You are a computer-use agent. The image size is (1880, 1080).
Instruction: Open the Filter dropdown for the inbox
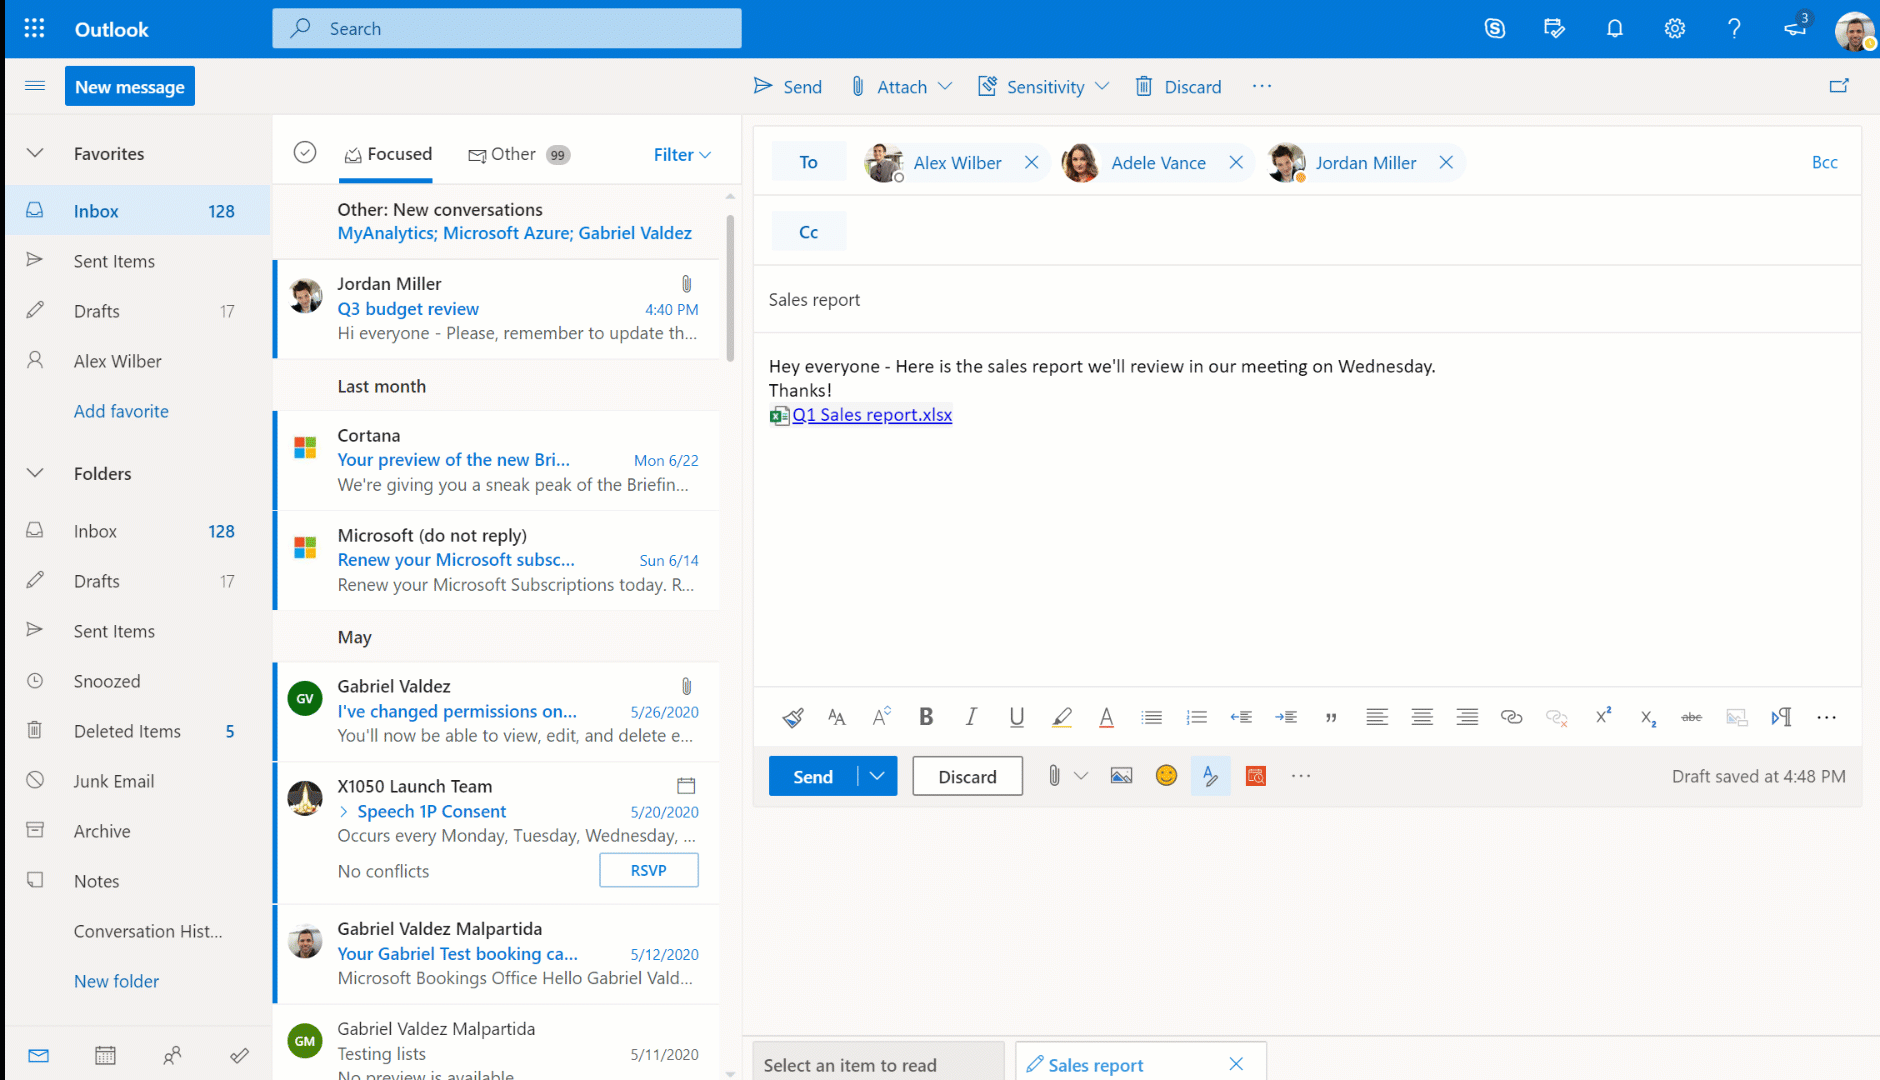tap(681, 154)
